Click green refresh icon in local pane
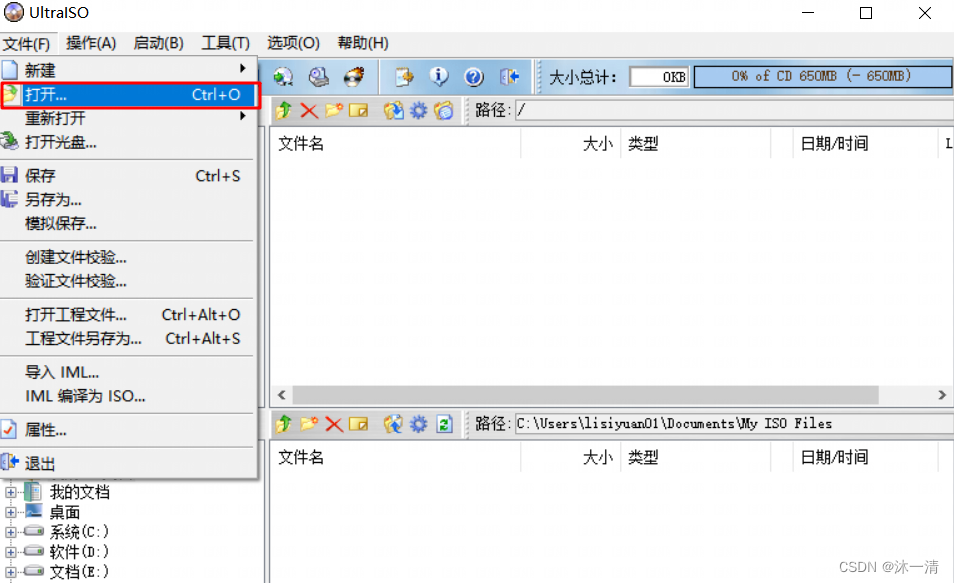954x583 pixels. point(445,424)
